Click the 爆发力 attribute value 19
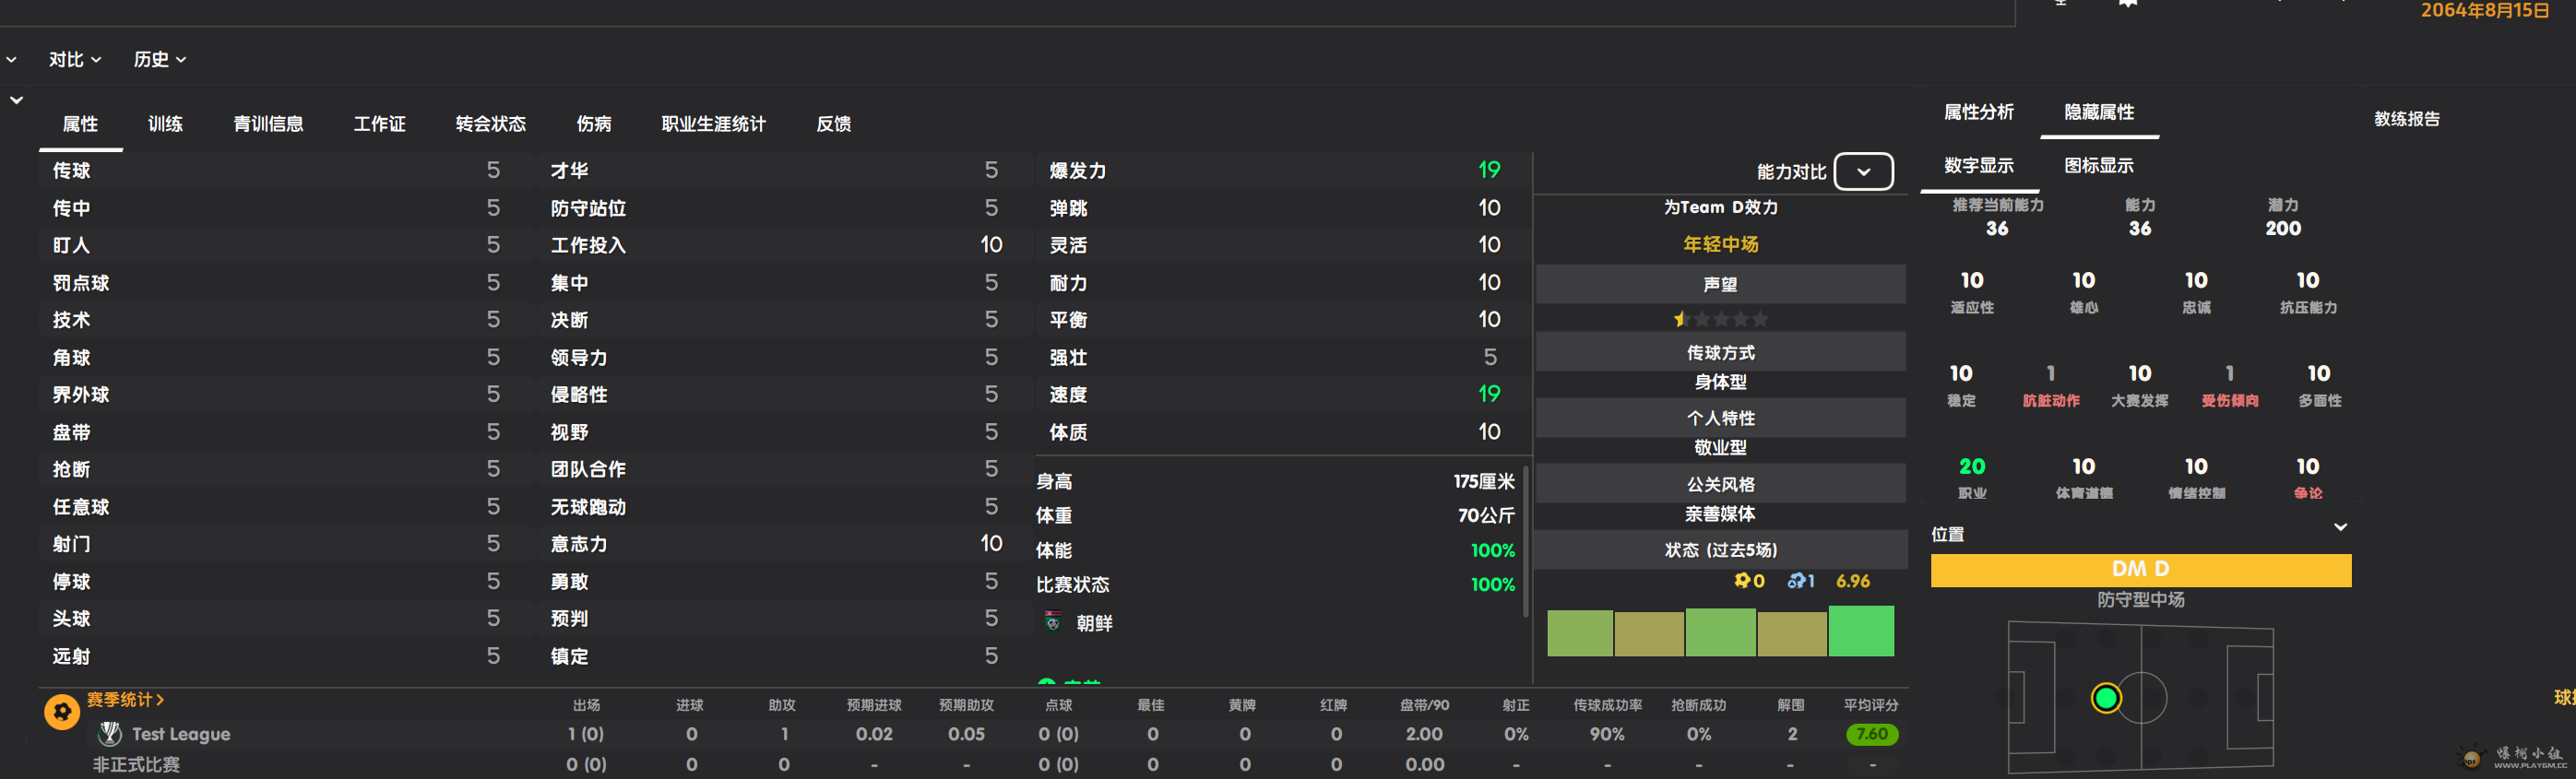 (x=1489, y=170)
